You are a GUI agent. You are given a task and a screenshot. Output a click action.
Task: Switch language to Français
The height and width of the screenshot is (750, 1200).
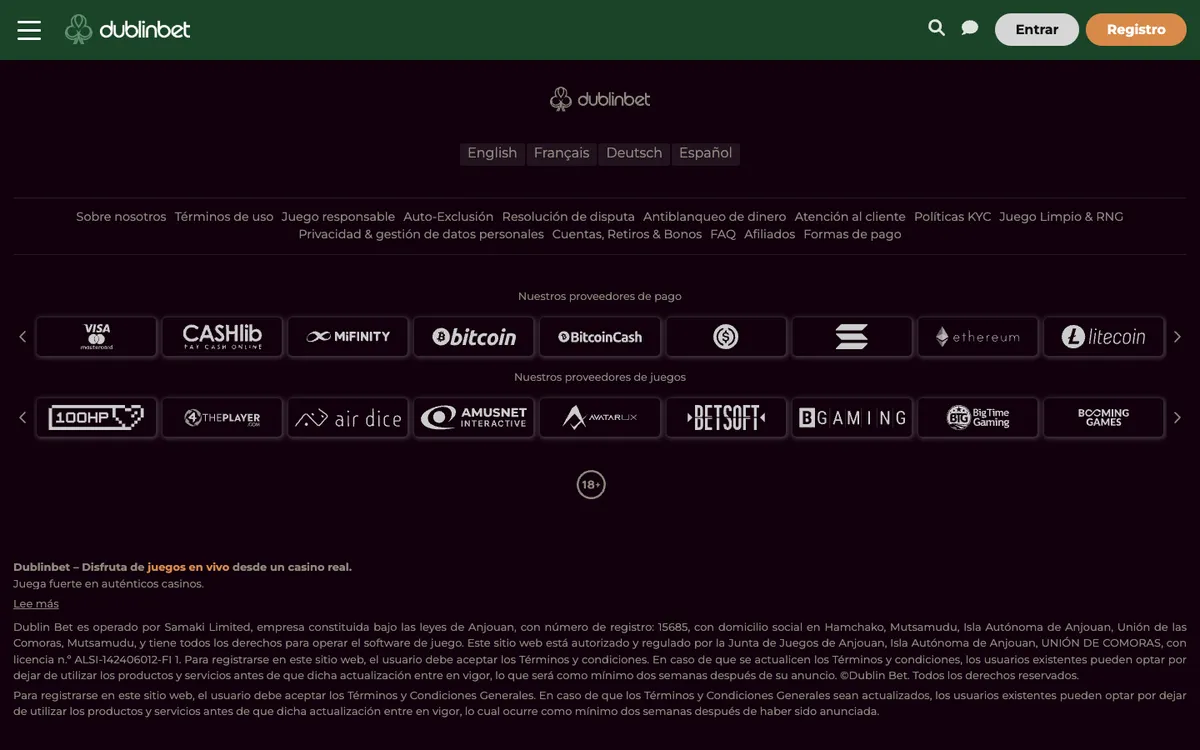[x=562, y=153]
